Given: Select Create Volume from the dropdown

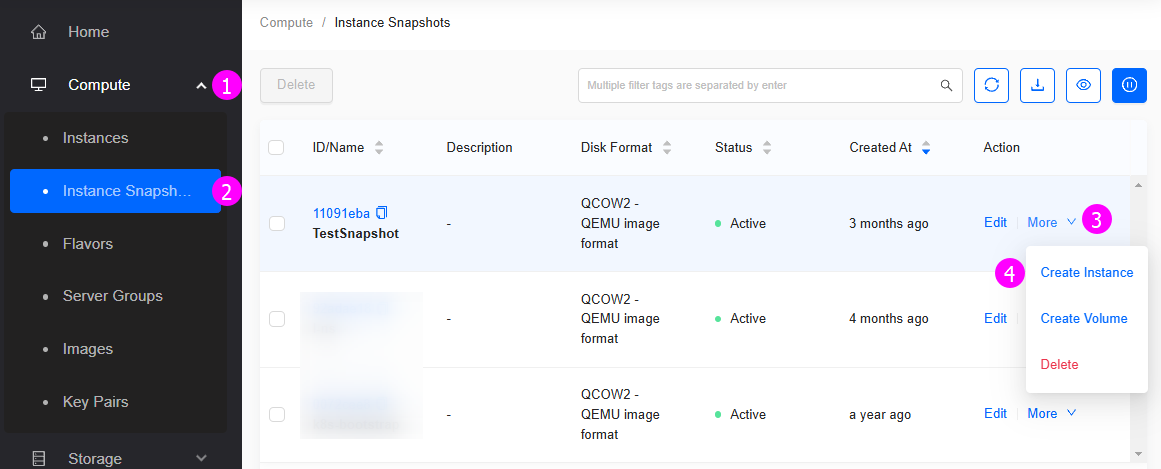Looking at the screenshot, I should pyautogui.click(x=1084, y=319).
